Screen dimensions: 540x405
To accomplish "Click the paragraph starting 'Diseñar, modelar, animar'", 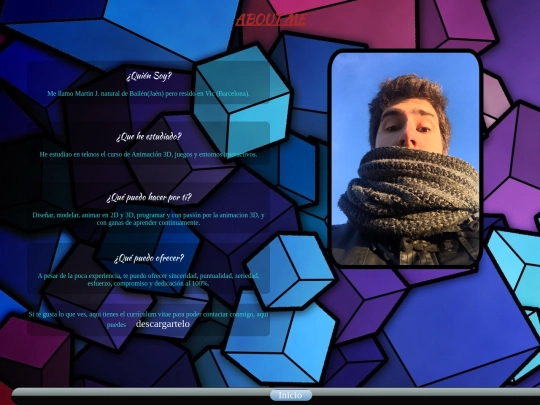I will pyautogui.click(x=148, y=219).
